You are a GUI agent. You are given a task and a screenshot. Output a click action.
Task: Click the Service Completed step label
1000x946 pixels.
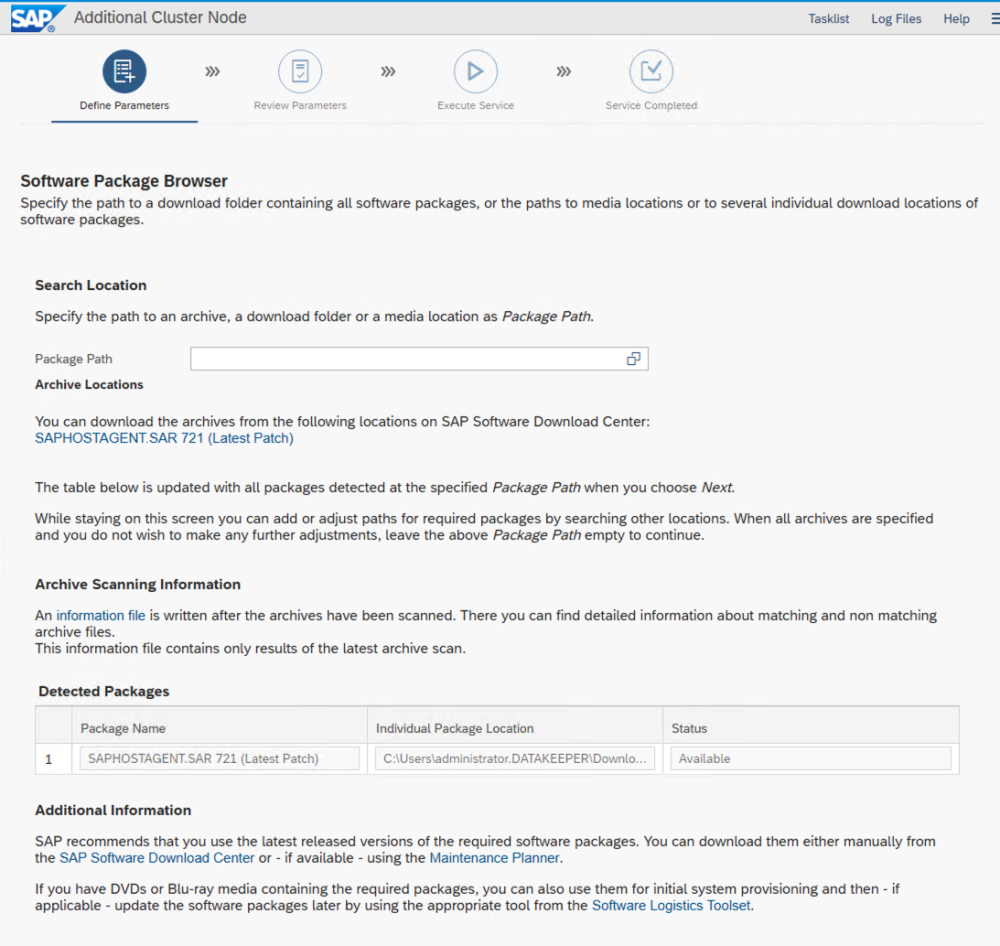[x=651, y=105]
